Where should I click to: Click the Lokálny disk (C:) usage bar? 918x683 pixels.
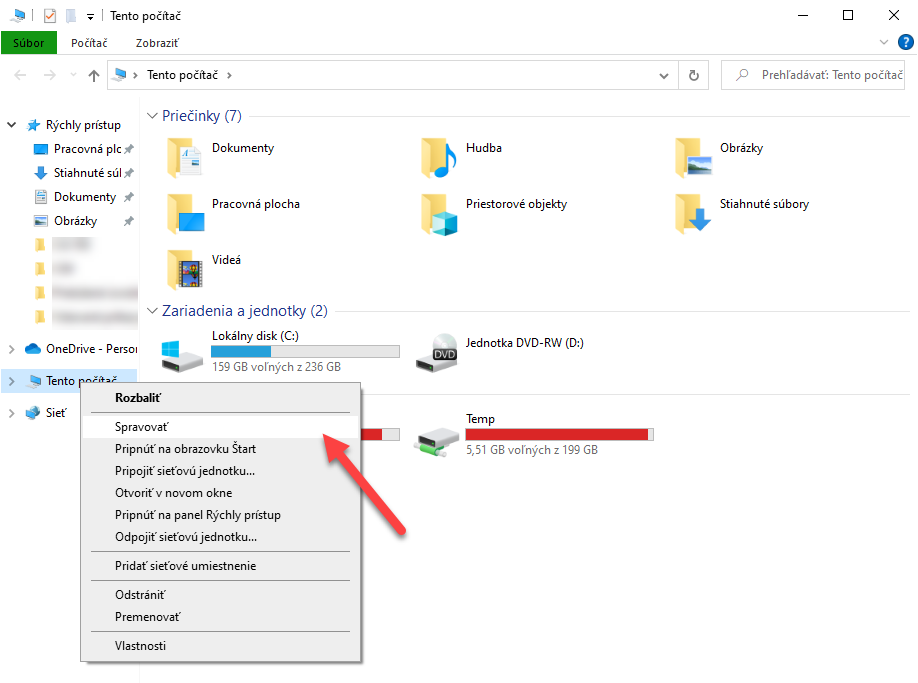pos(305,351)
